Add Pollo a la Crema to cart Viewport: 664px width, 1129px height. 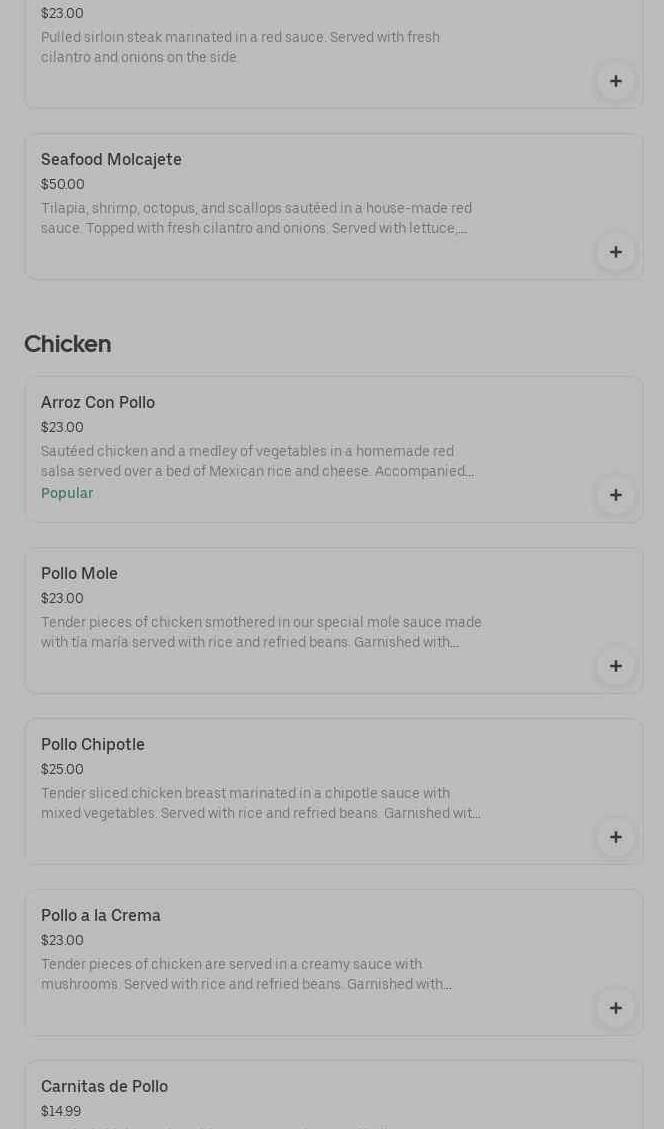tap(615, 1008)
